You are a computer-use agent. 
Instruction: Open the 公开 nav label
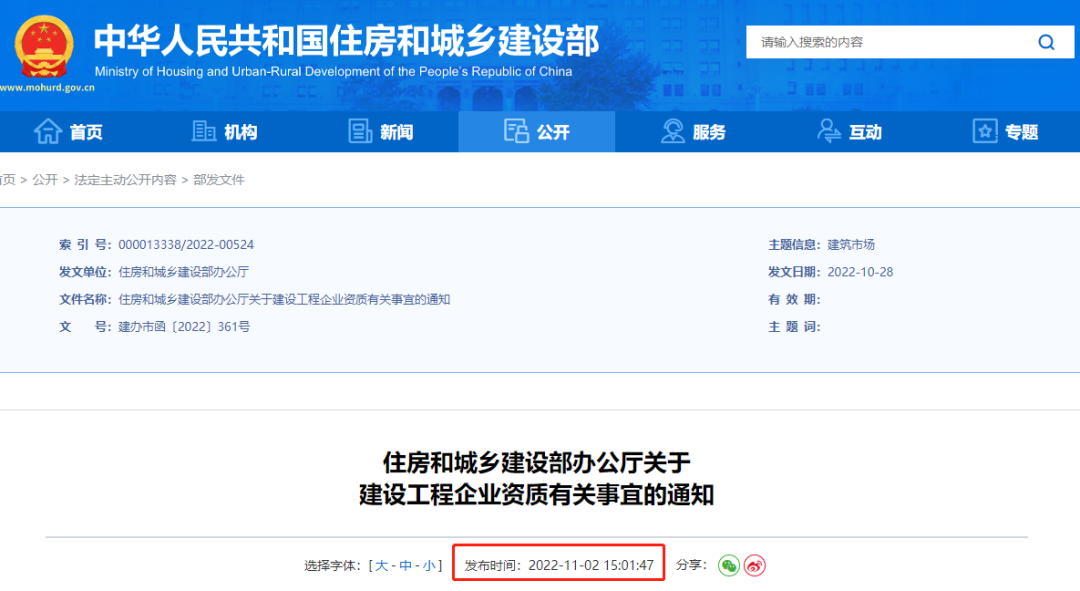(554, 132)
